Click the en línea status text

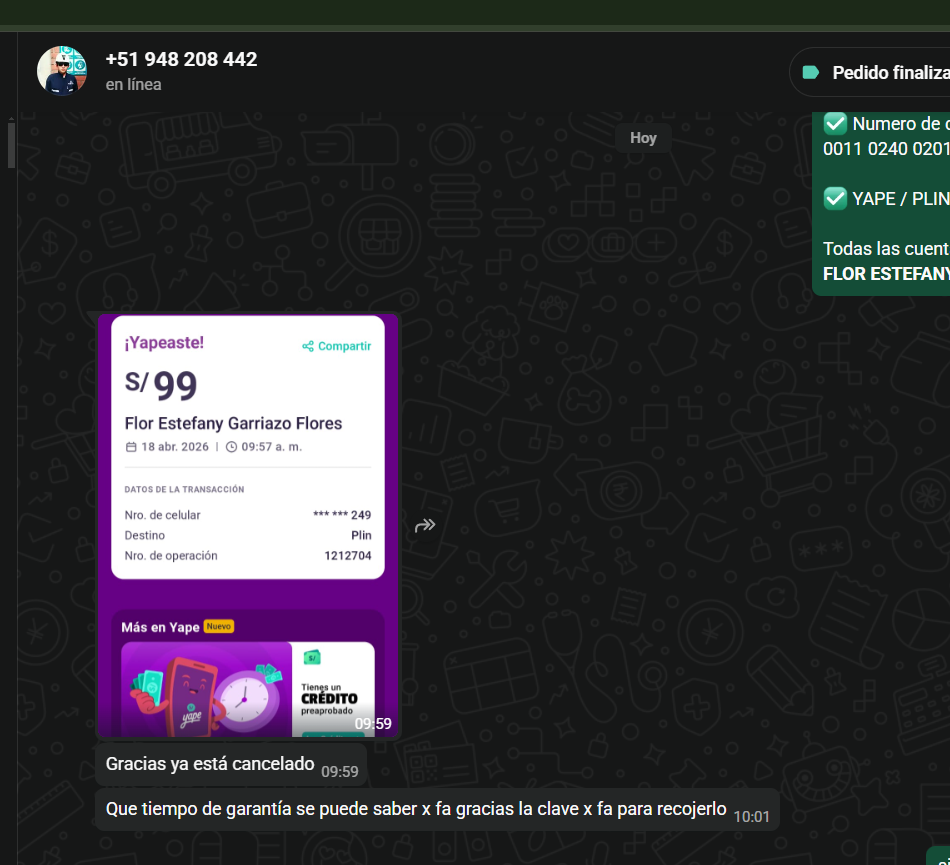click(x=134, y=85)
